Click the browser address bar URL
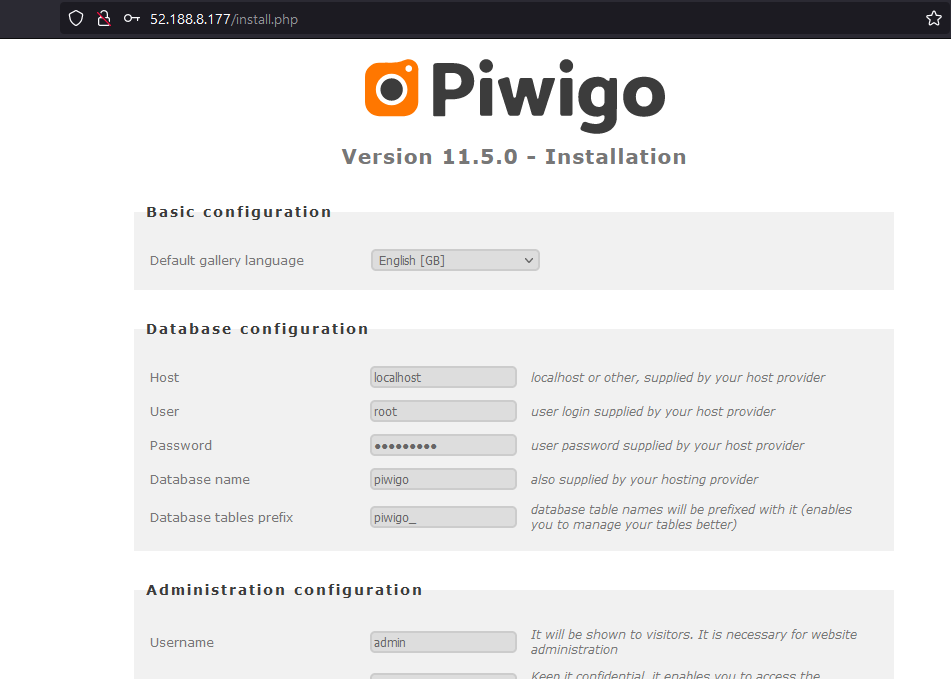Viewport: 951px width, 679px height. pos(224,19)
